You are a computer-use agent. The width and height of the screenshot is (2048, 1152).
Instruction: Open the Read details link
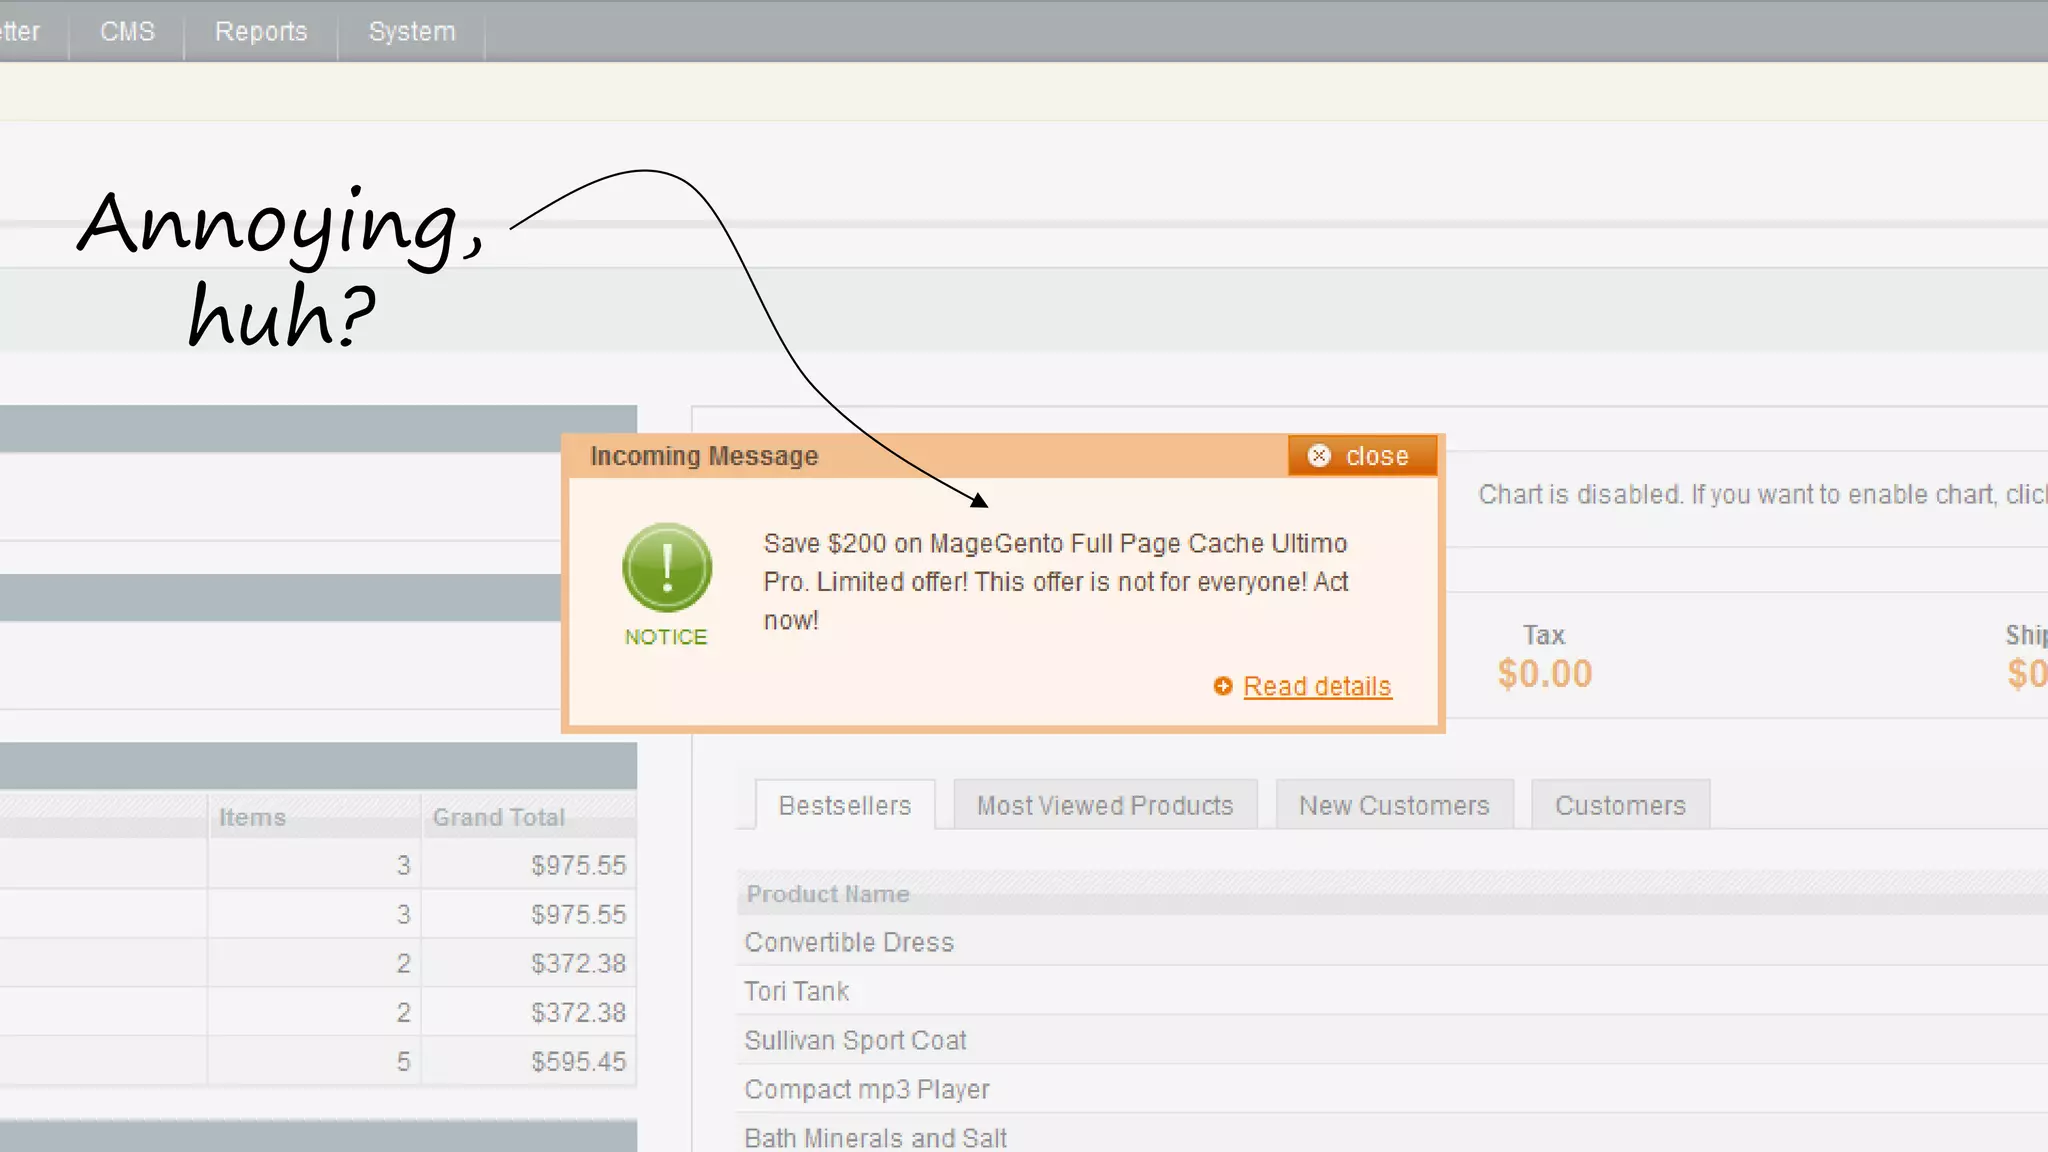click(1317, 686)
